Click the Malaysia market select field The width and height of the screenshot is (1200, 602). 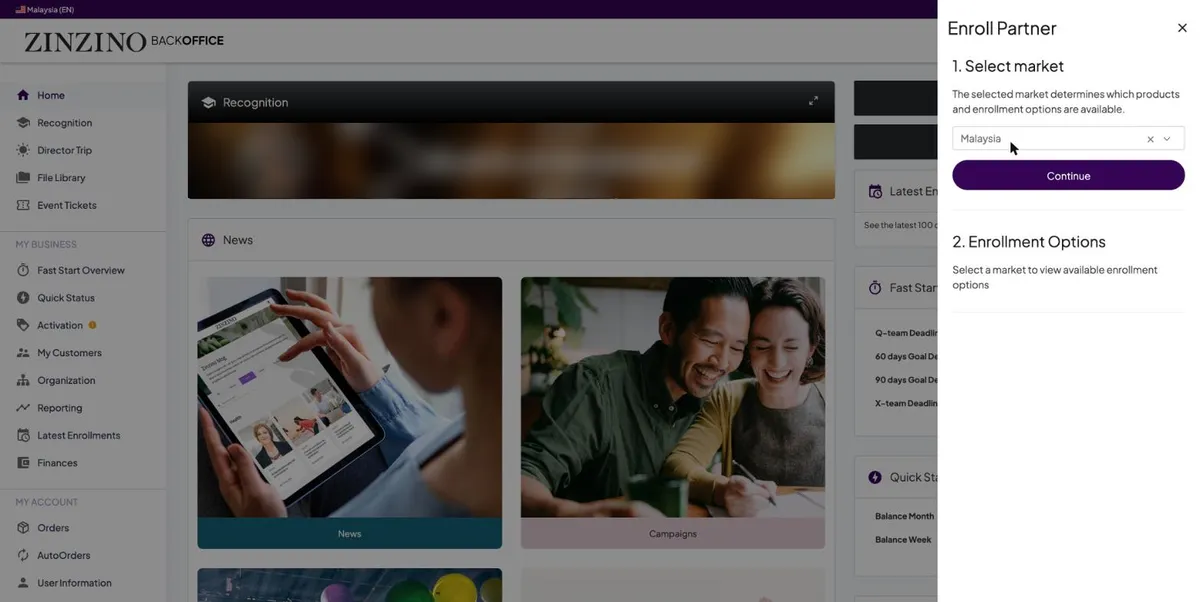[x=1068, y=139]
